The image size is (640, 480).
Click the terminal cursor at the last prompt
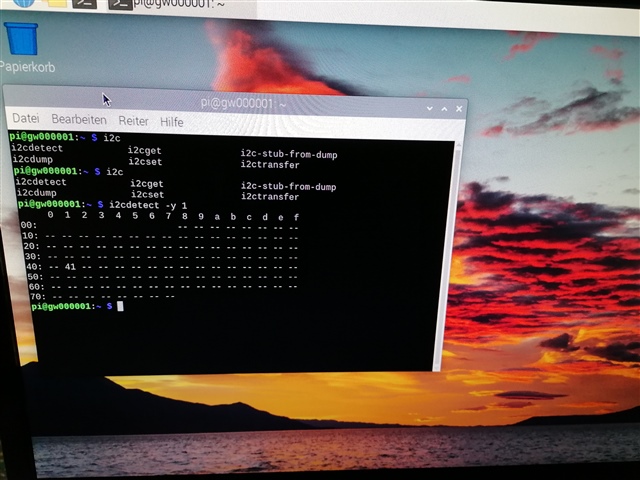(x=120, y=306)
